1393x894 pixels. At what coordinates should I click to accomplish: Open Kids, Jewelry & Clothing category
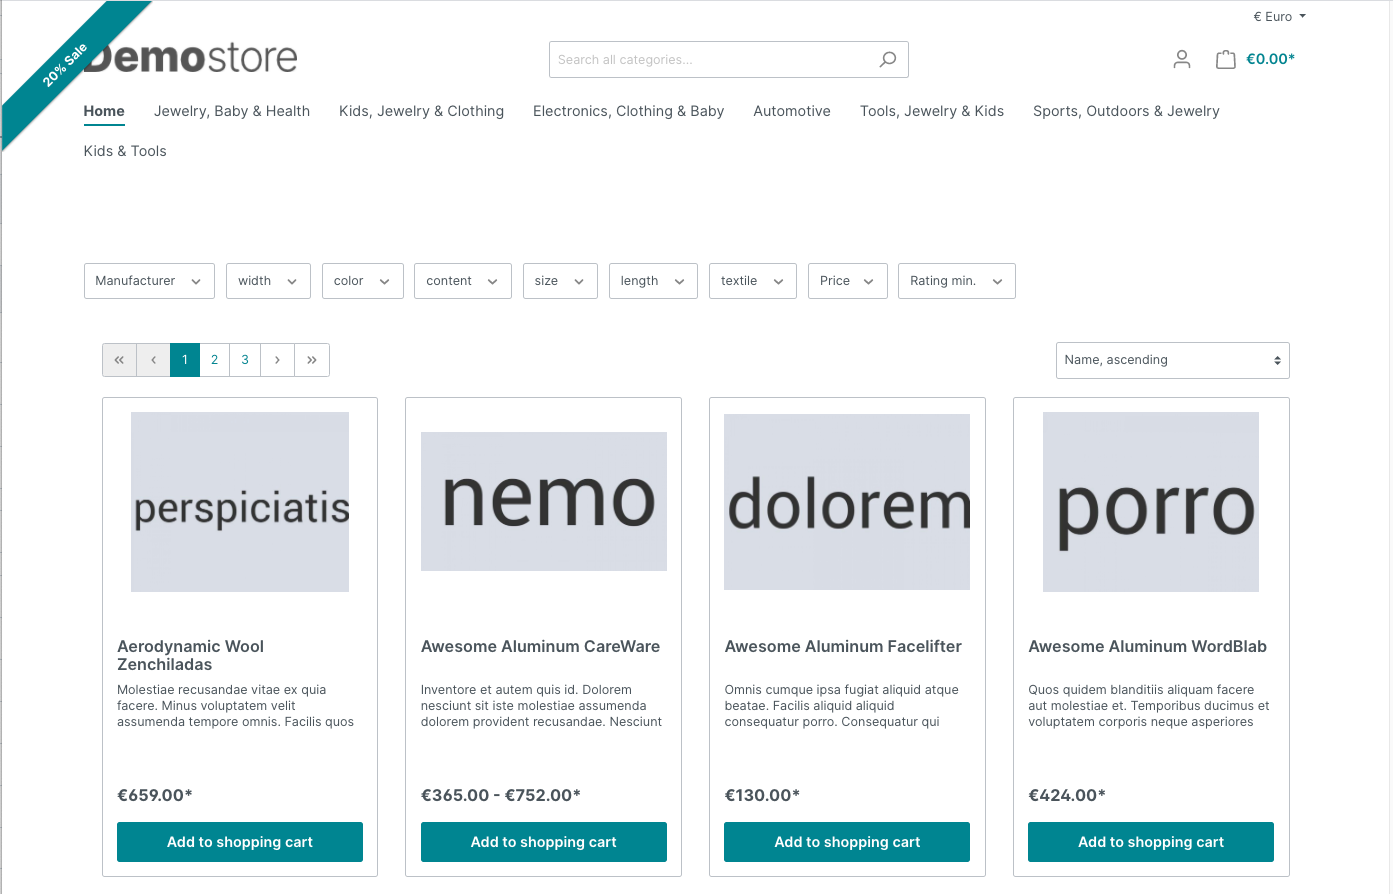coord(421,111)
